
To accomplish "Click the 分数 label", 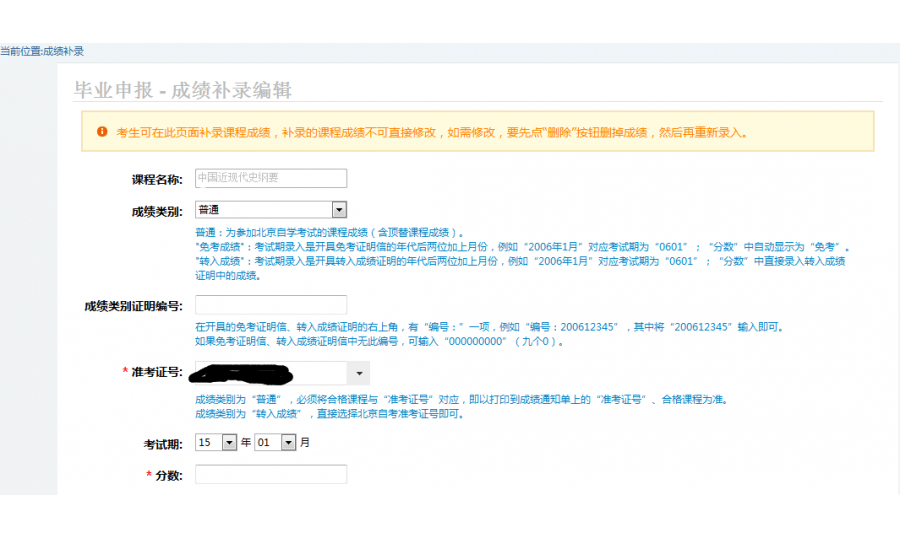I will click(x=169, y=476).
